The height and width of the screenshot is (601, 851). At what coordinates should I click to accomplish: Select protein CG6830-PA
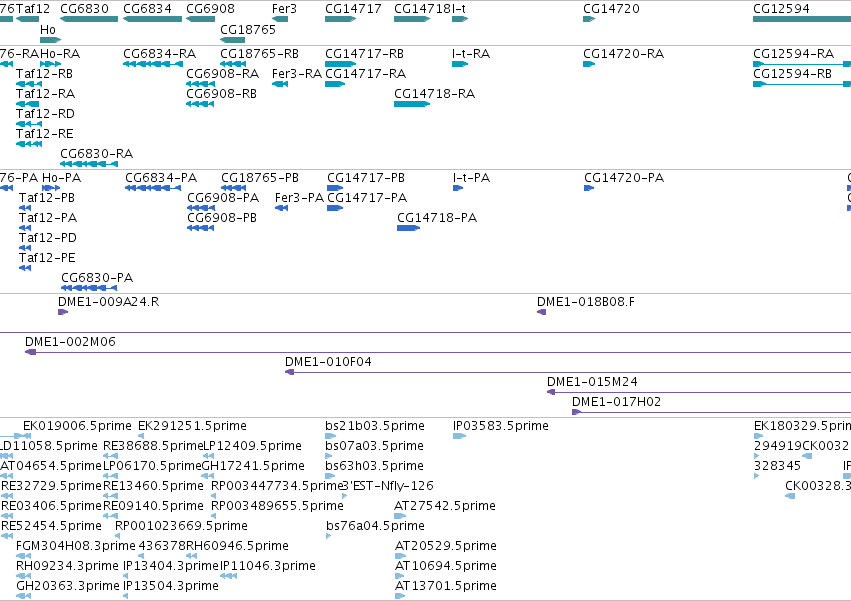click(97, 279)
